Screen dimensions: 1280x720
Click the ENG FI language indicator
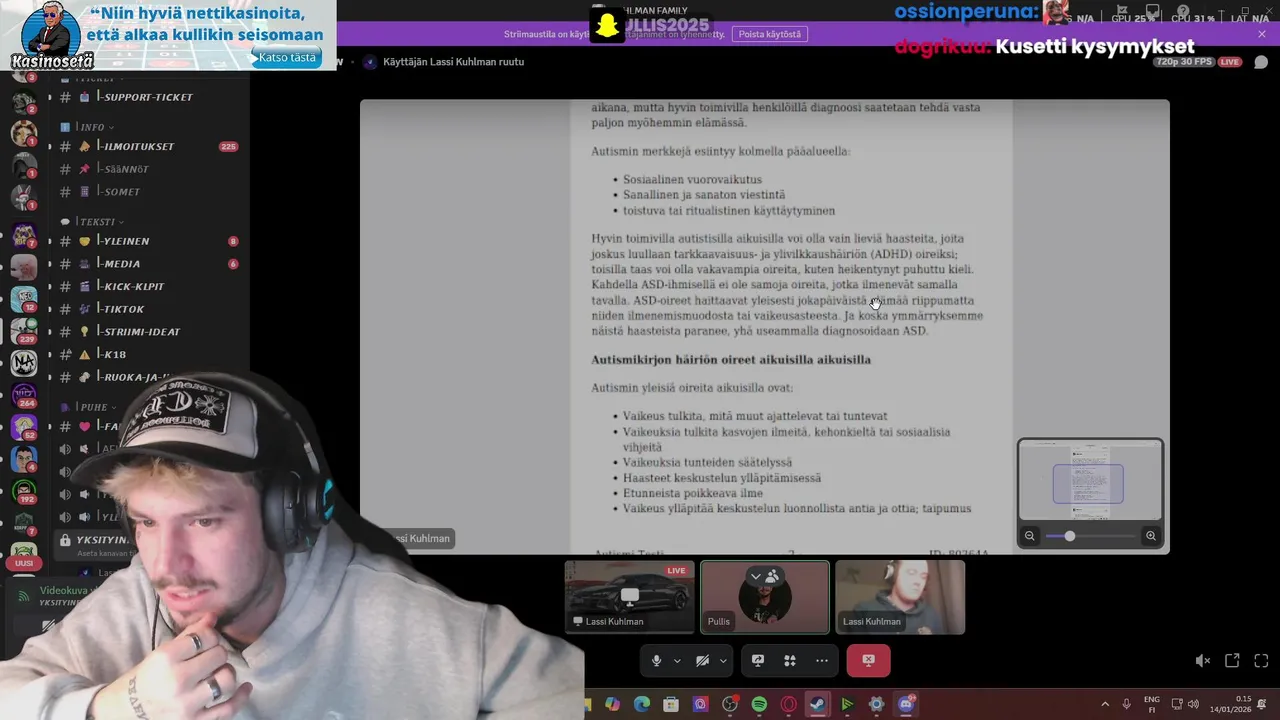1151,704
